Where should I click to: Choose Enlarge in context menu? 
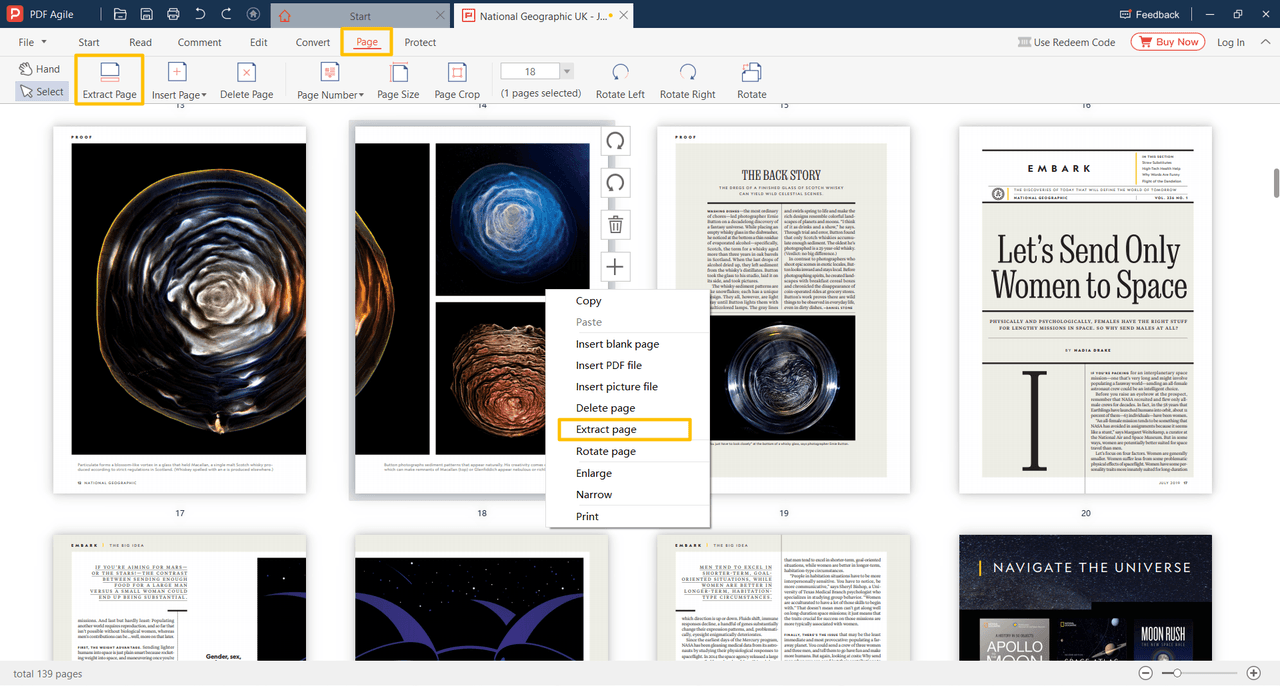tap(628, 473)
